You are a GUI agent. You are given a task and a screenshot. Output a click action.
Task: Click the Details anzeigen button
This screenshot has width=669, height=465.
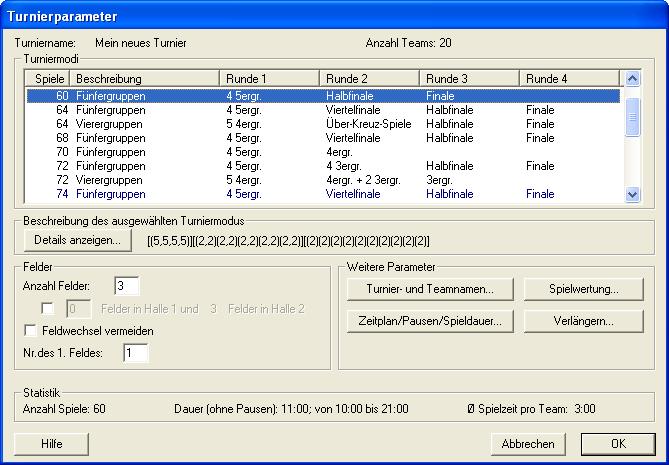point(77,240)
